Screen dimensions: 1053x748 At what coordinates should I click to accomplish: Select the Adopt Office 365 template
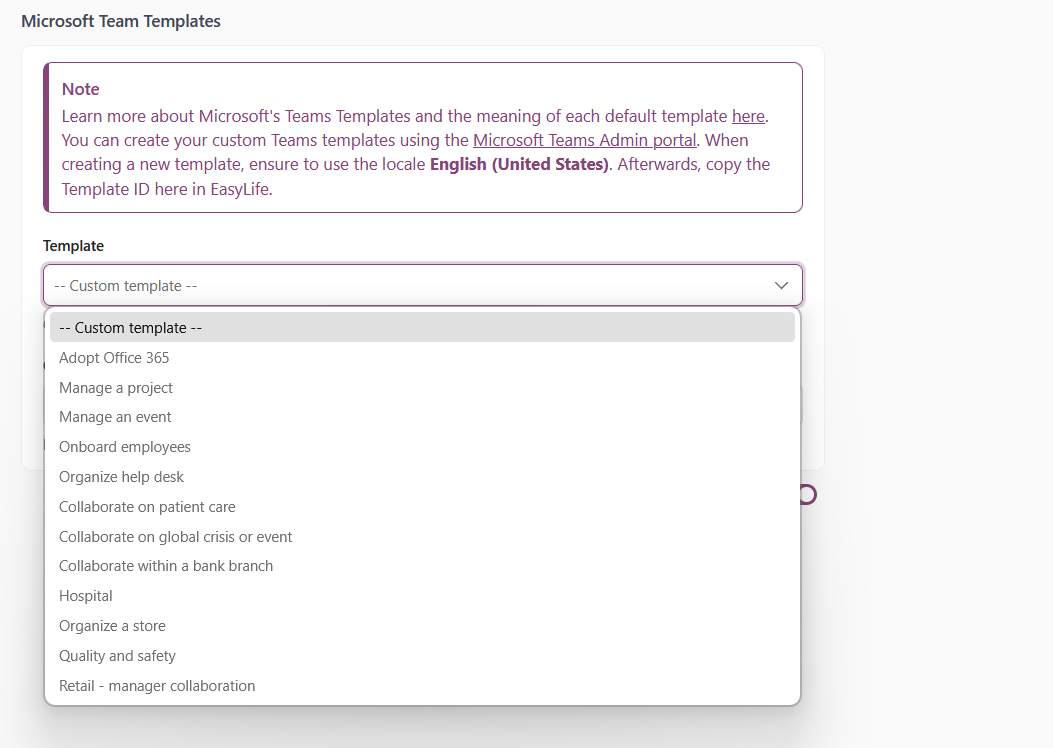point(113,357)
